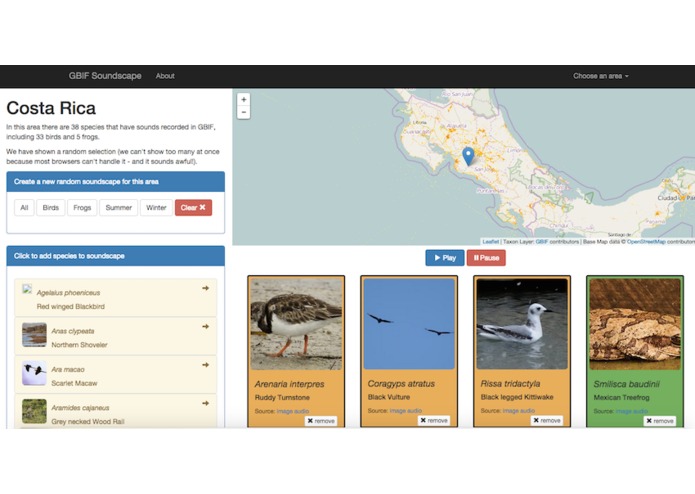Open Black Vulture image source link
695x494 pixels.
(397, 411)
